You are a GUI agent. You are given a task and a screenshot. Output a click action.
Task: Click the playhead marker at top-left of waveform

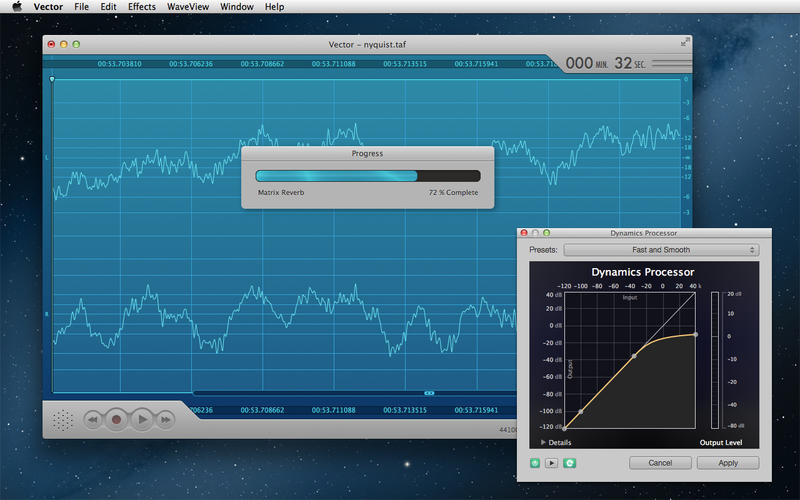coord(52,79)
